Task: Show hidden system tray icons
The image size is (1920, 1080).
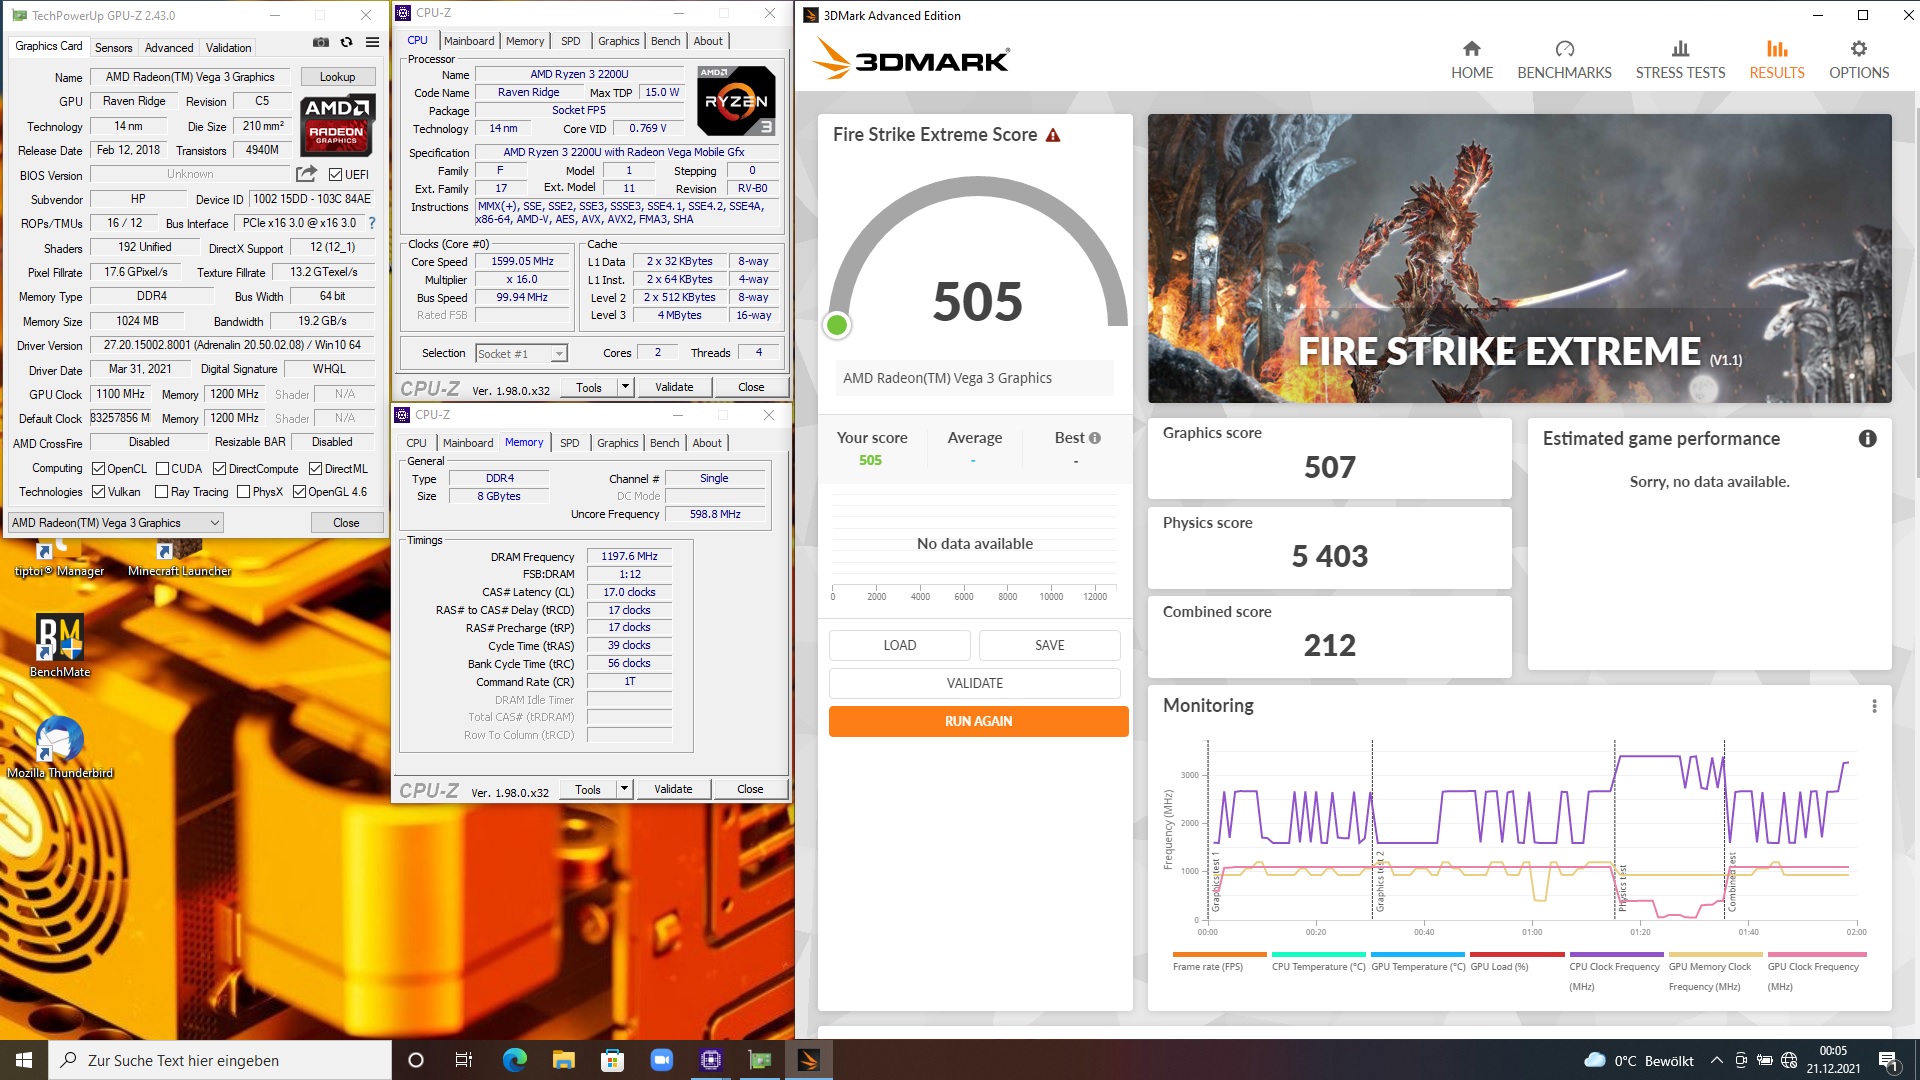Action: 1716,1060
